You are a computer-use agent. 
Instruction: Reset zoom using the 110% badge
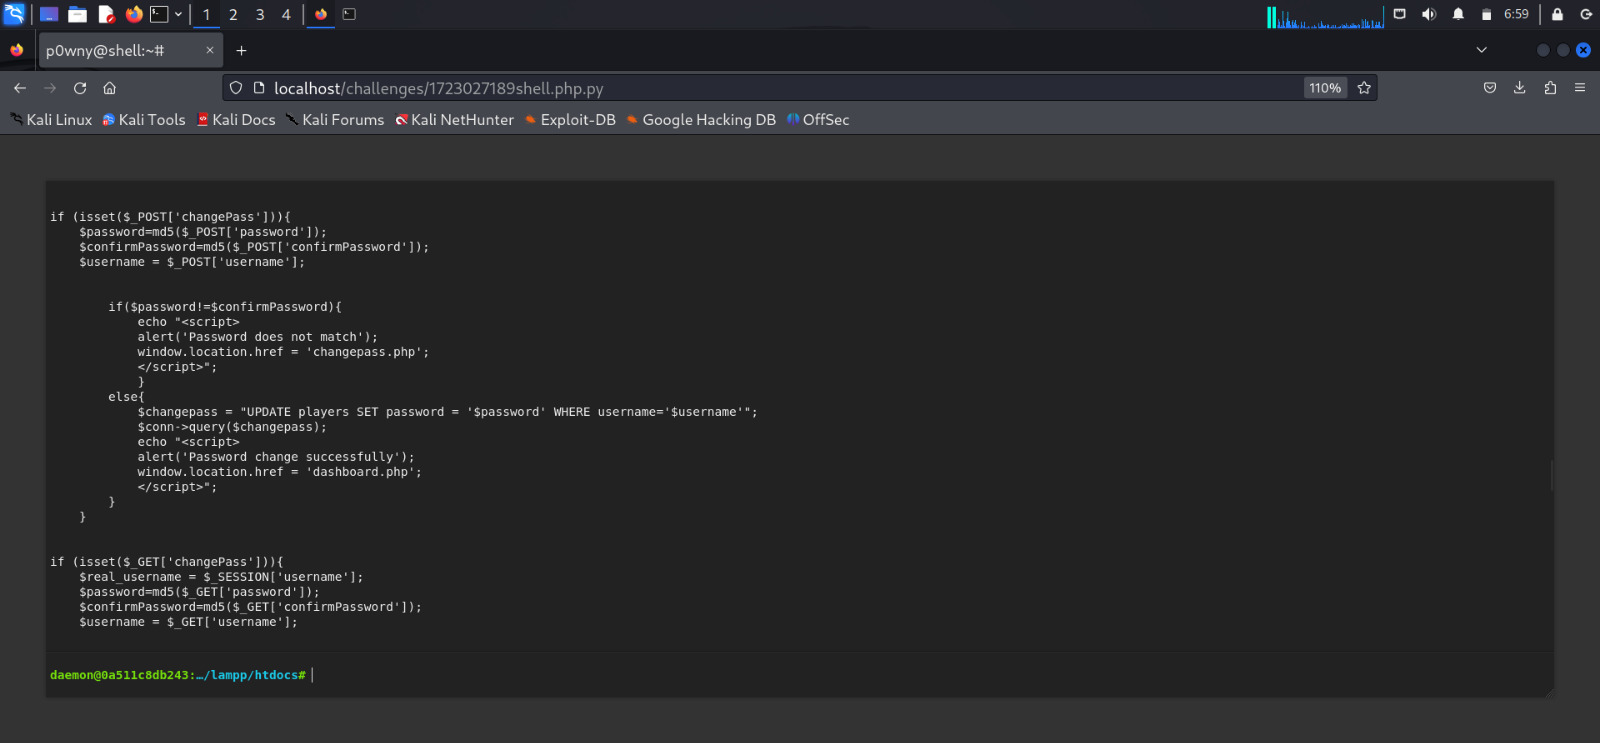click(x=1325, y=88)
